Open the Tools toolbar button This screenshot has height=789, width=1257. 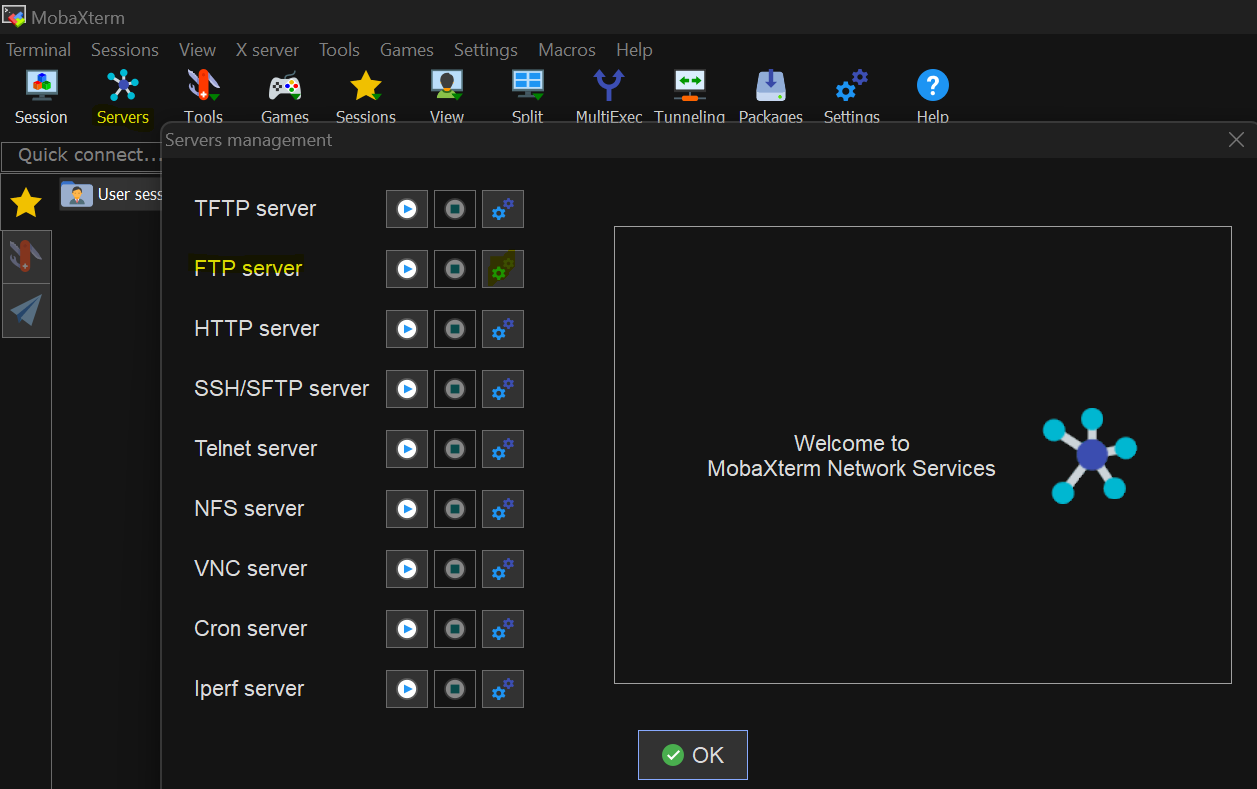tap(203, 96)
